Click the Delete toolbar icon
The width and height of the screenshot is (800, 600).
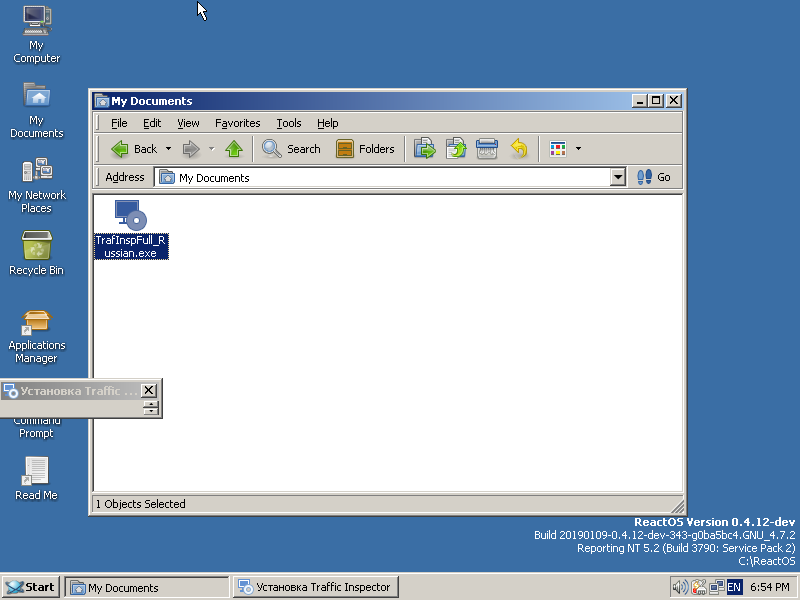tap(487, 149)
